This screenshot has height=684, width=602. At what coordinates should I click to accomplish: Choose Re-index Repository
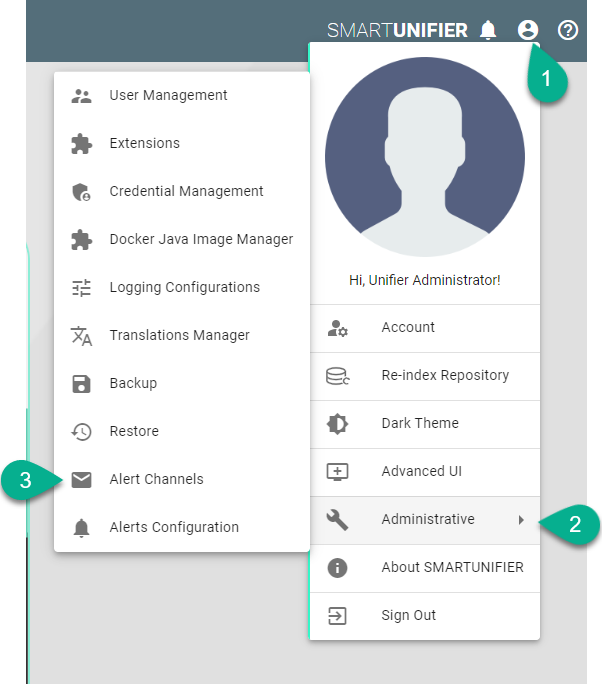[x=445, y=376]
